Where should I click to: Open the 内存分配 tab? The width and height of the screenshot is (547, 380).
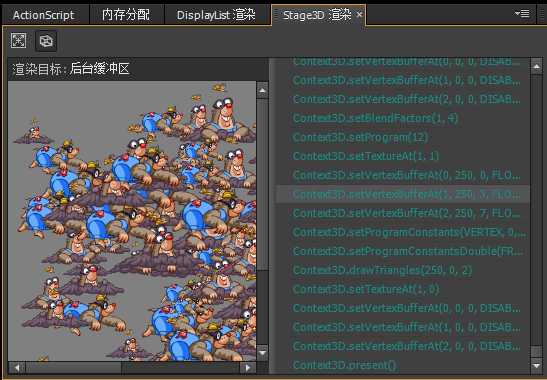click(126, 15)
